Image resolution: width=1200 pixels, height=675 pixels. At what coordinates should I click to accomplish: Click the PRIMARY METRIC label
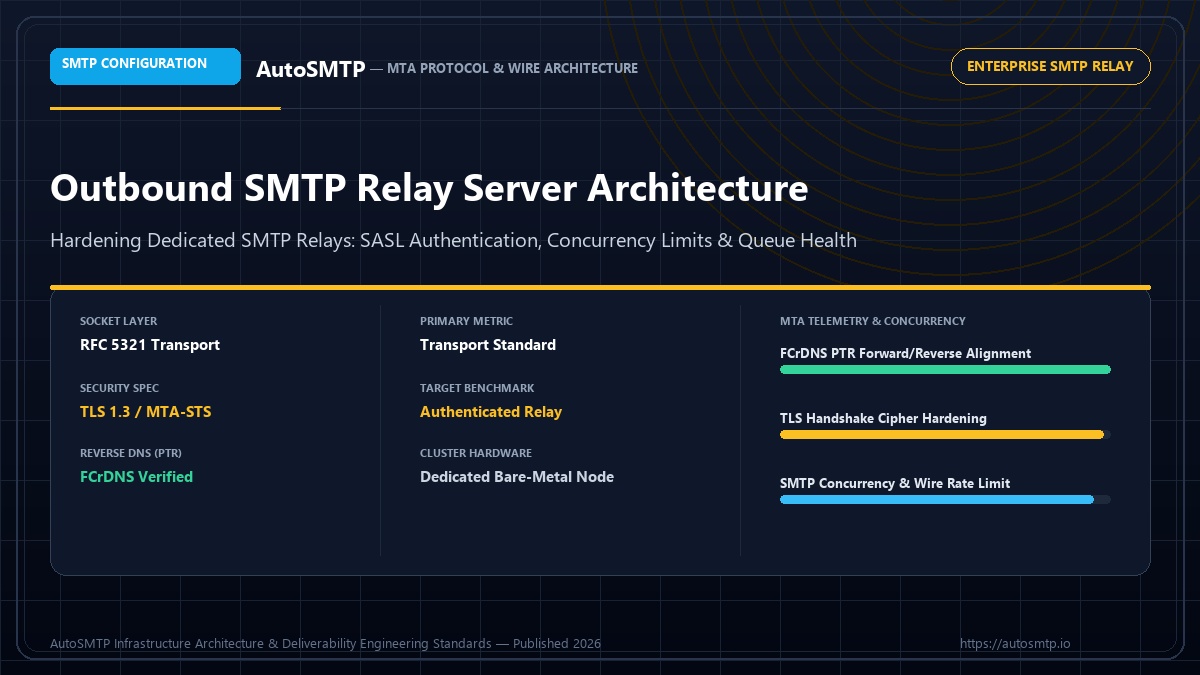466,321
